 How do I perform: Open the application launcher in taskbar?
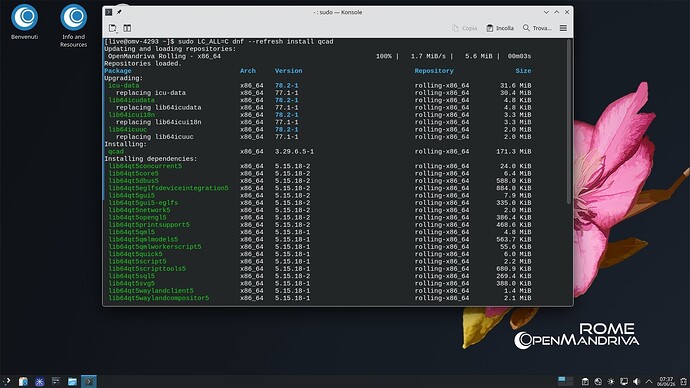7,381
